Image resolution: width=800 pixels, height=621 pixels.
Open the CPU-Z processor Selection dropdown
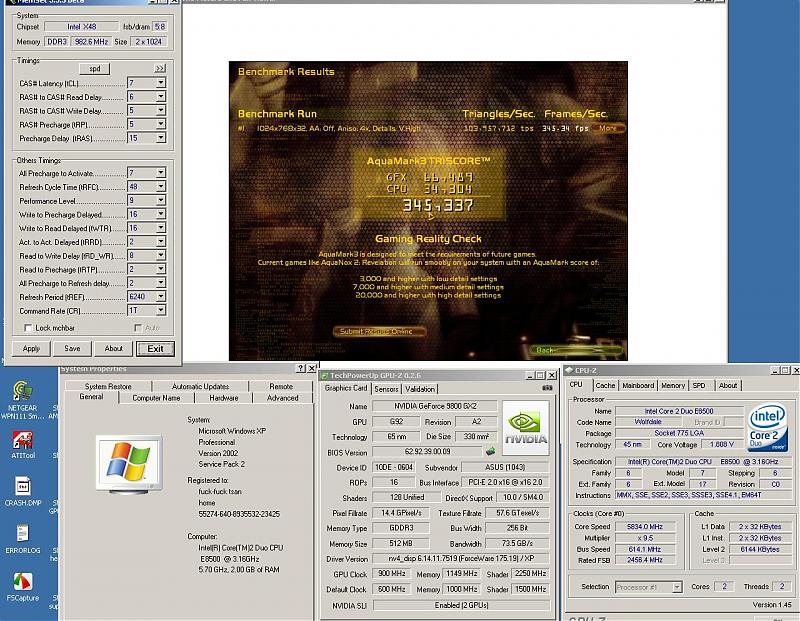click(677, 587)
